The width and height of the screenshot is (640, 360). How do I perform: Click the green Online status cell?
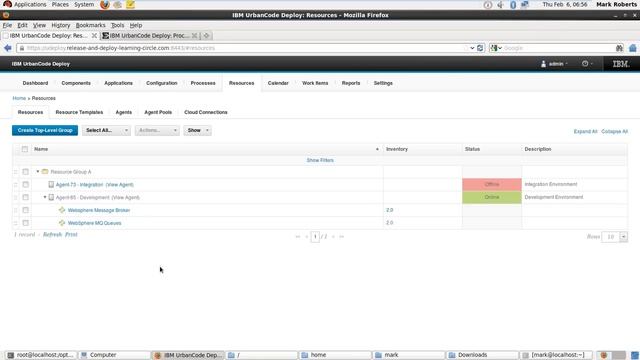tap(492, 197)
